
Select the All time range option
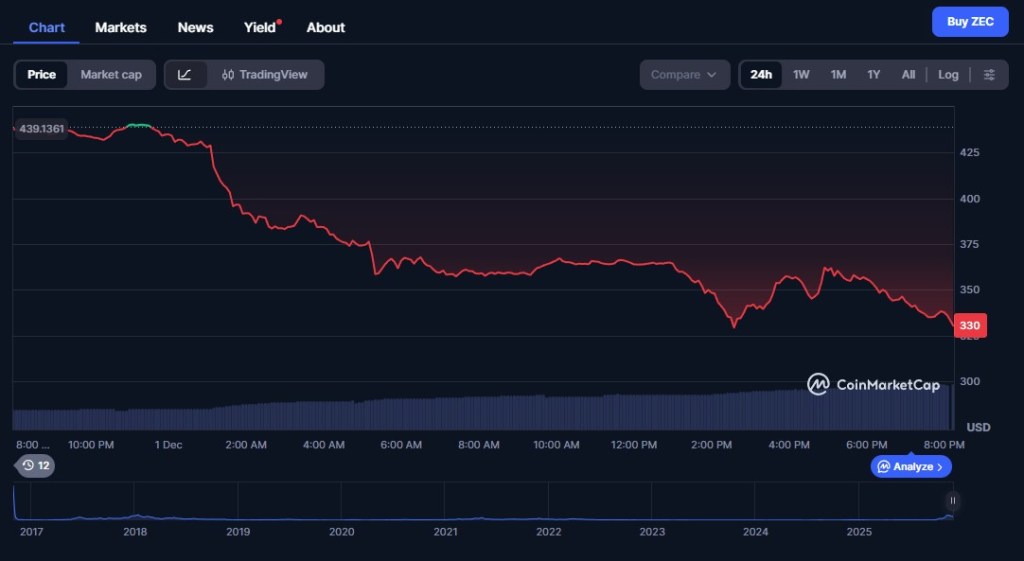(908, 75)
